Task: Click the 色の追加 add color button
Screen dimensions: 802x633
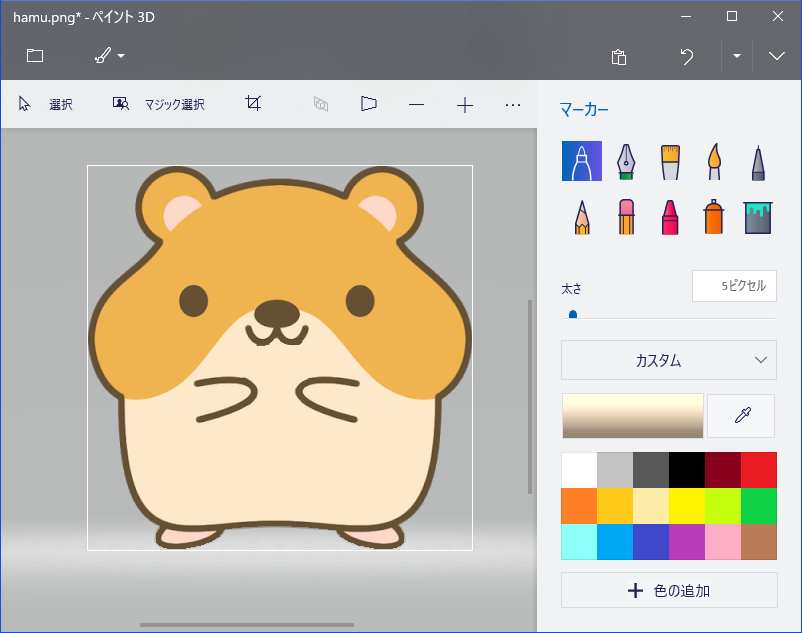Action: tap(669, 590)
